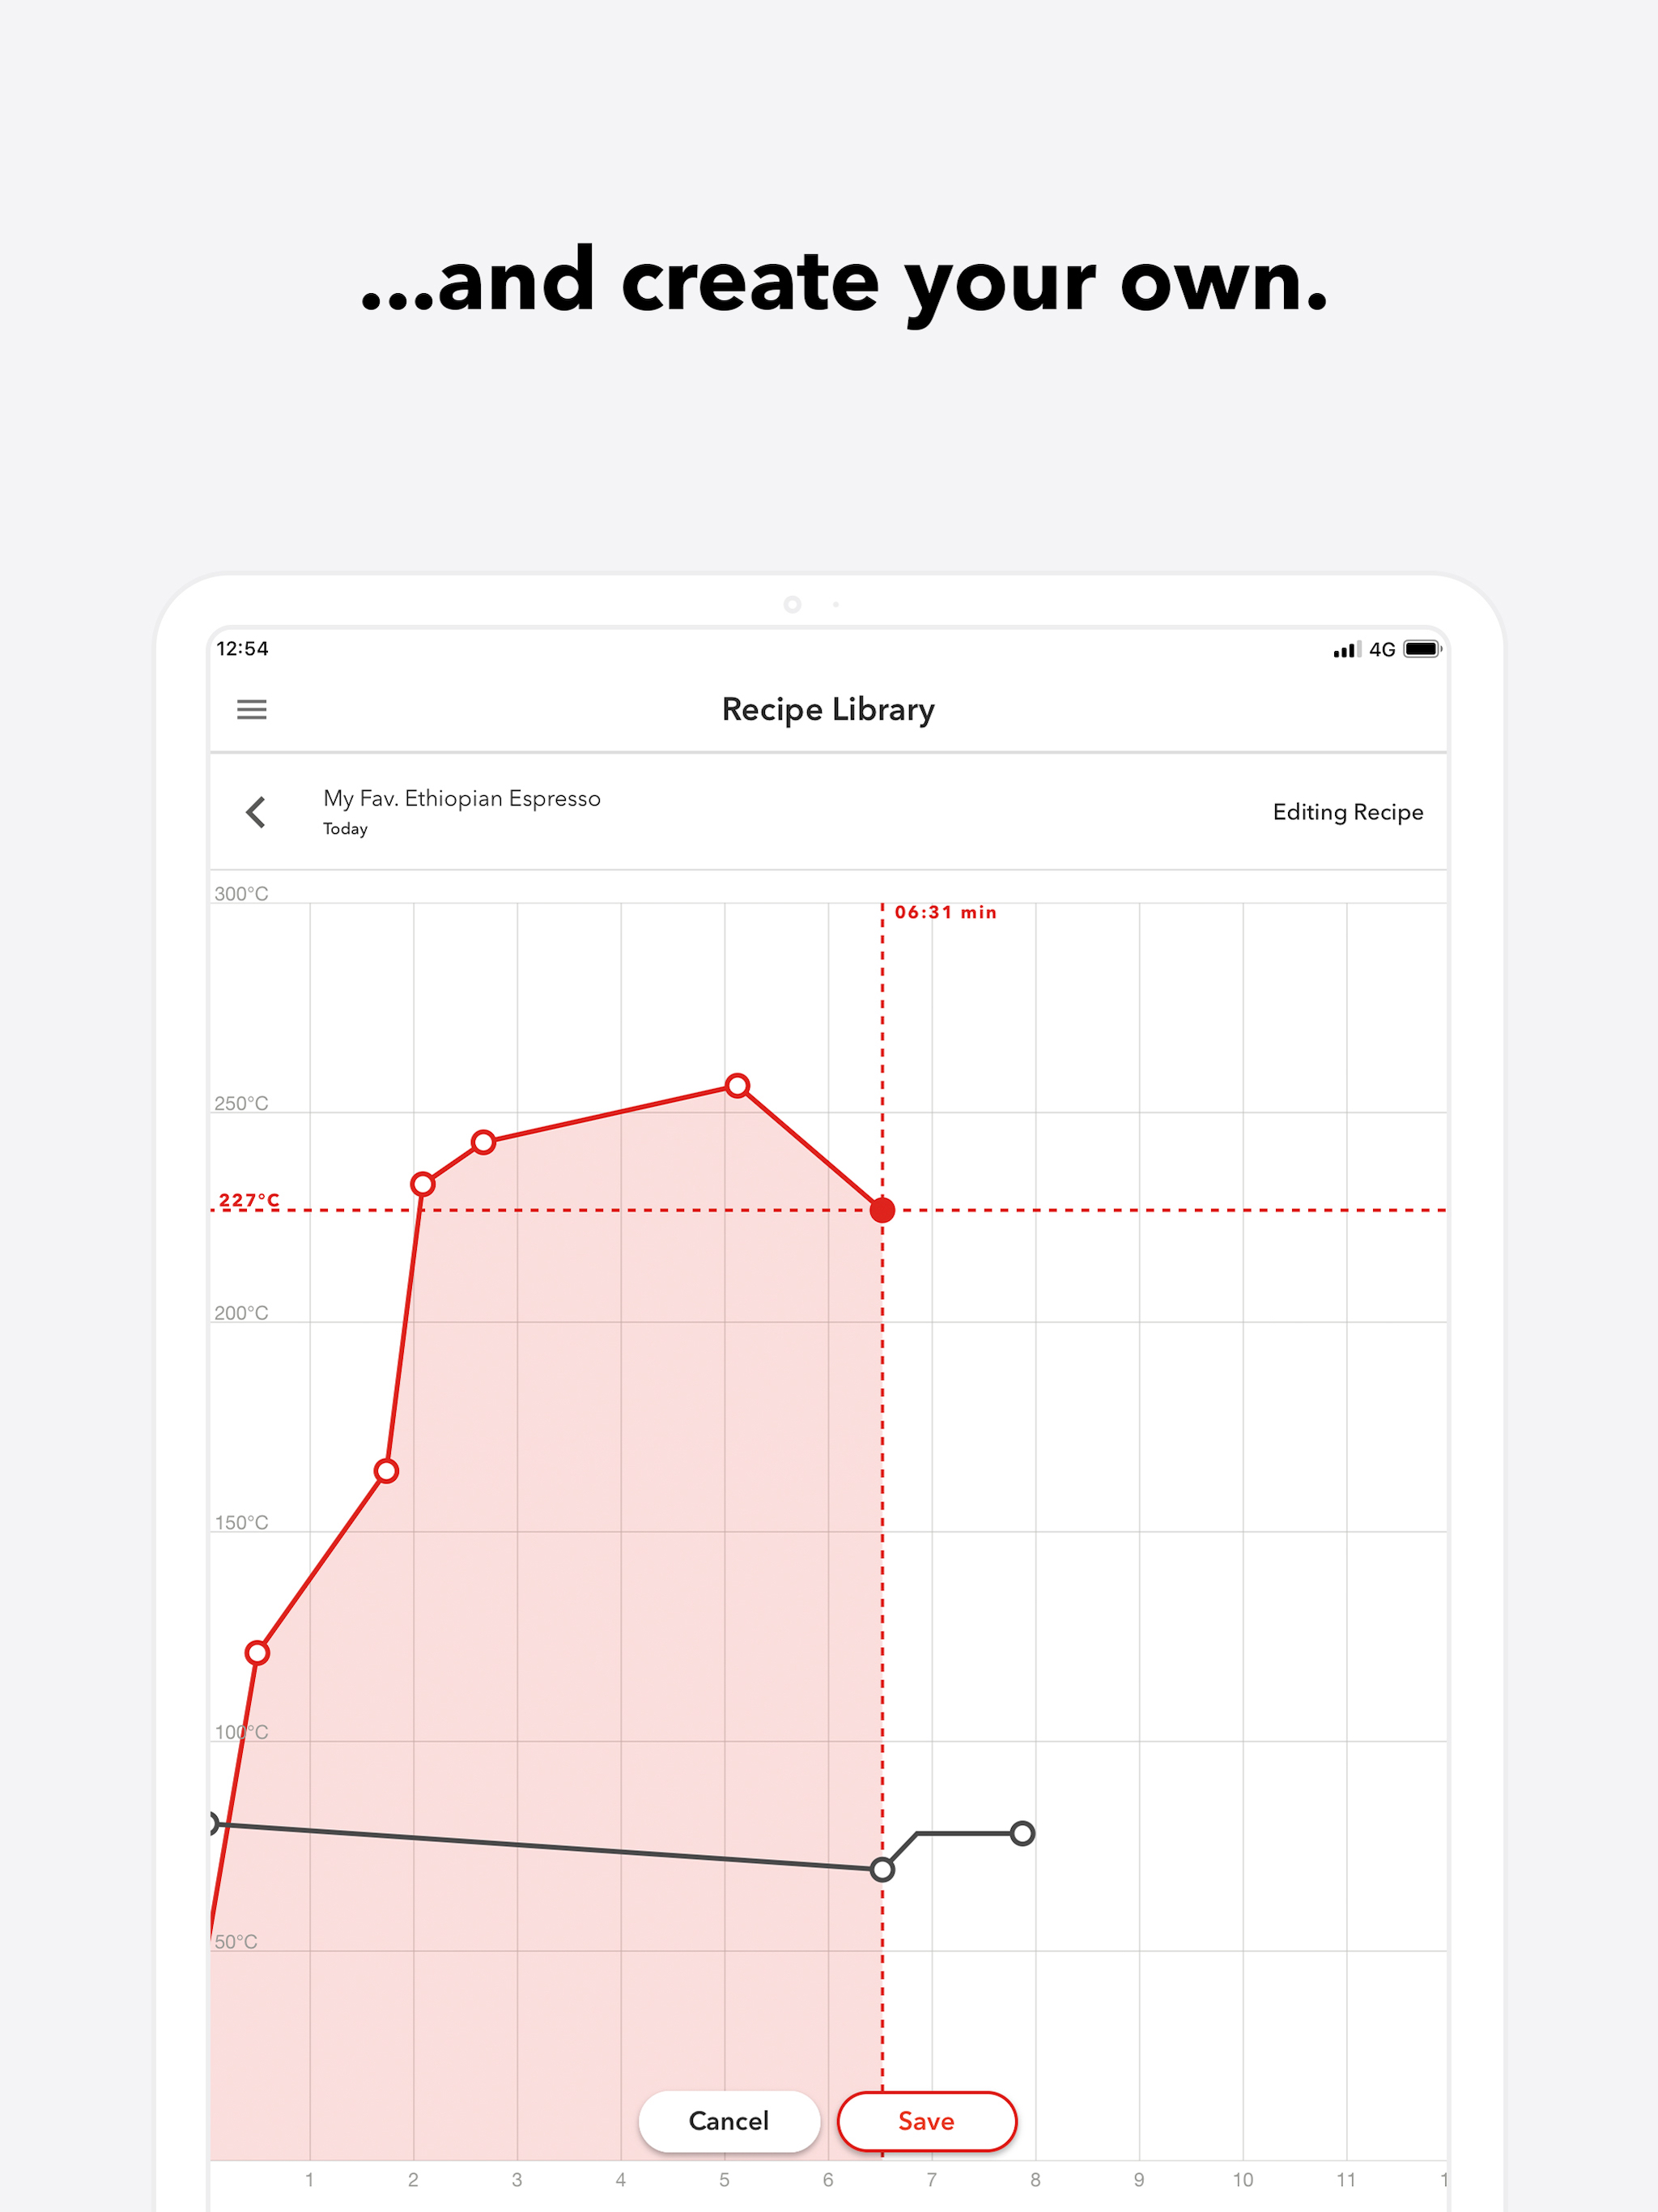Tap the cellular signal strength icon
The width and height of the screenshot is (1658, 2212).
[x=1346, y=650]
